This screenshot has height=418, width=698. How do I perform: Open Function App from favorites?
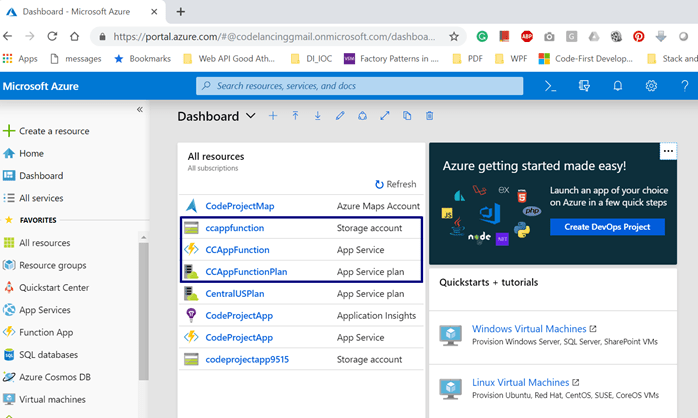tap(47, 332)
